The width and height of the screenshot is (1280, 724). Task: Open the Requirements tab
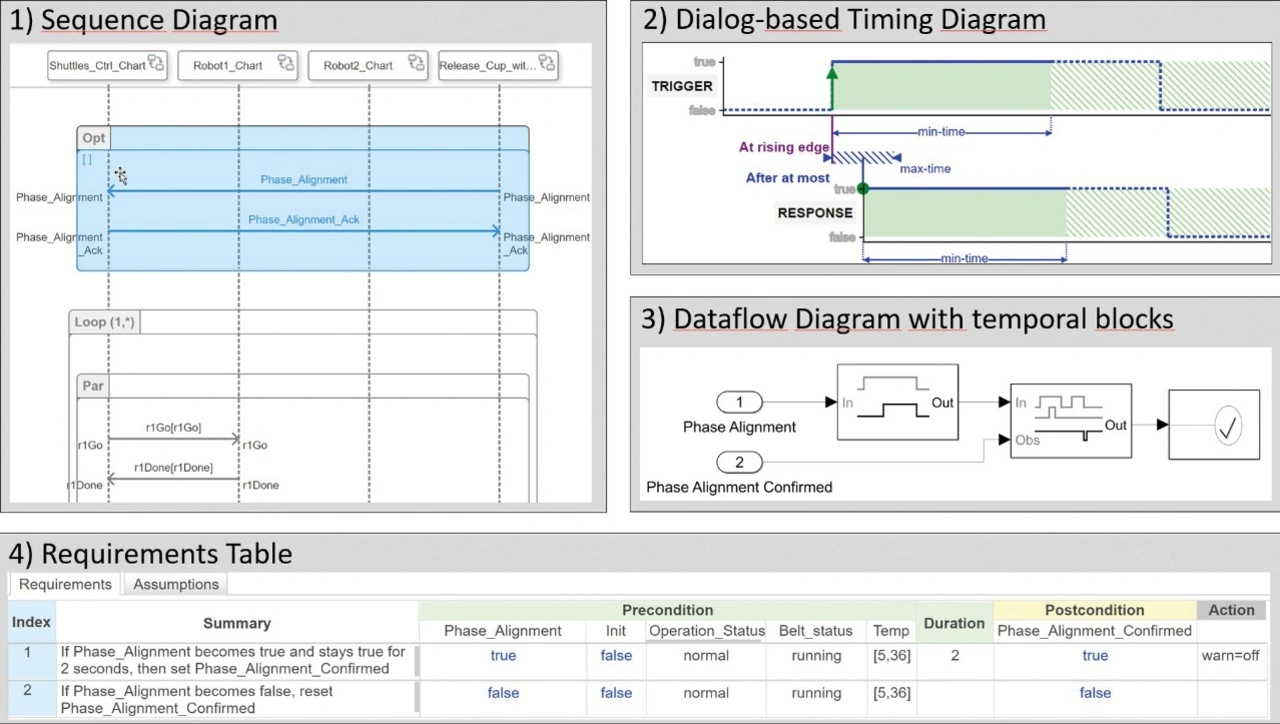[65, 584]
